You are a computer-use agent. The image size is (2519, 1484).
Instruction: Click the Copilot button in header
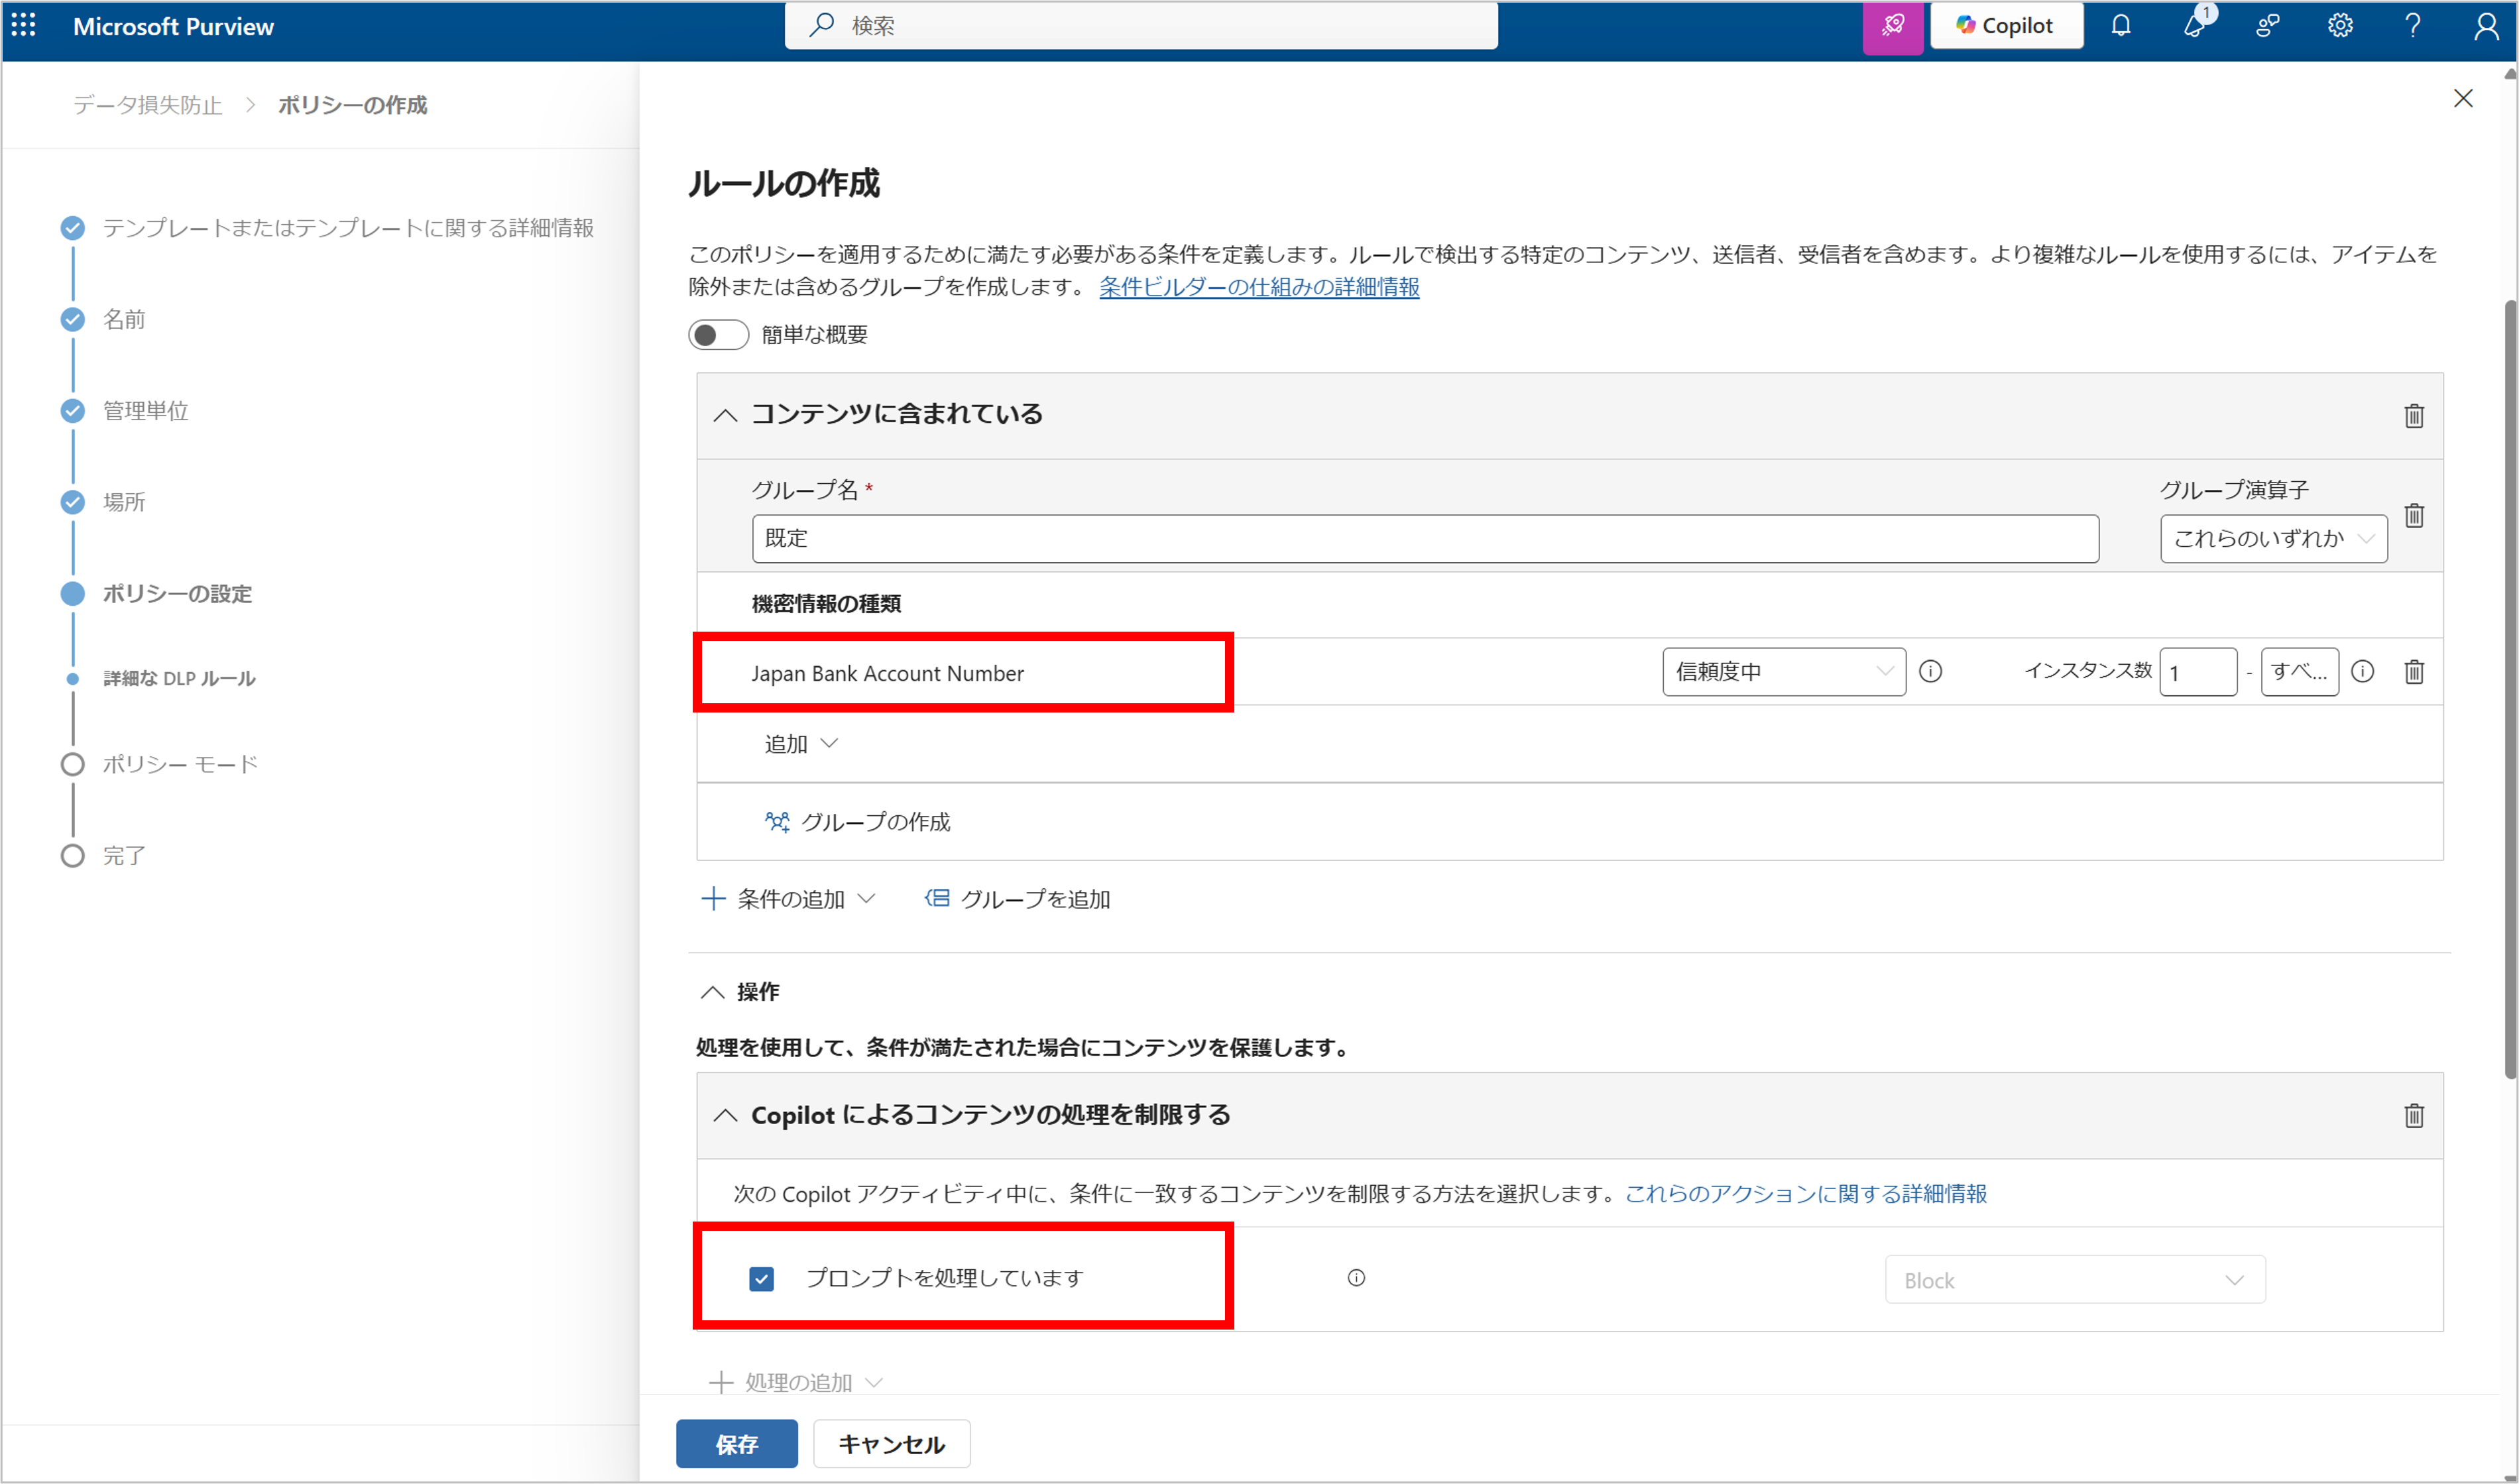click(x=2005, y=25)
